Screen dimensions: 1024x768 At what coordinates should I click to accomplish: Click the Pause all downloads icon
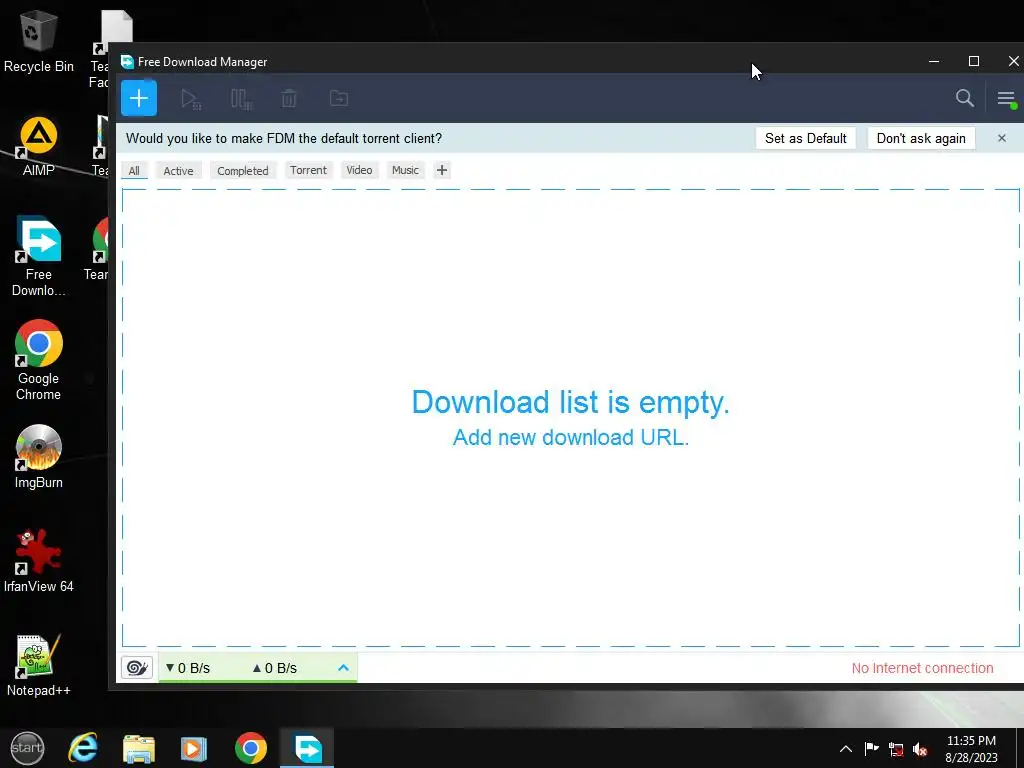pos(241,99)
